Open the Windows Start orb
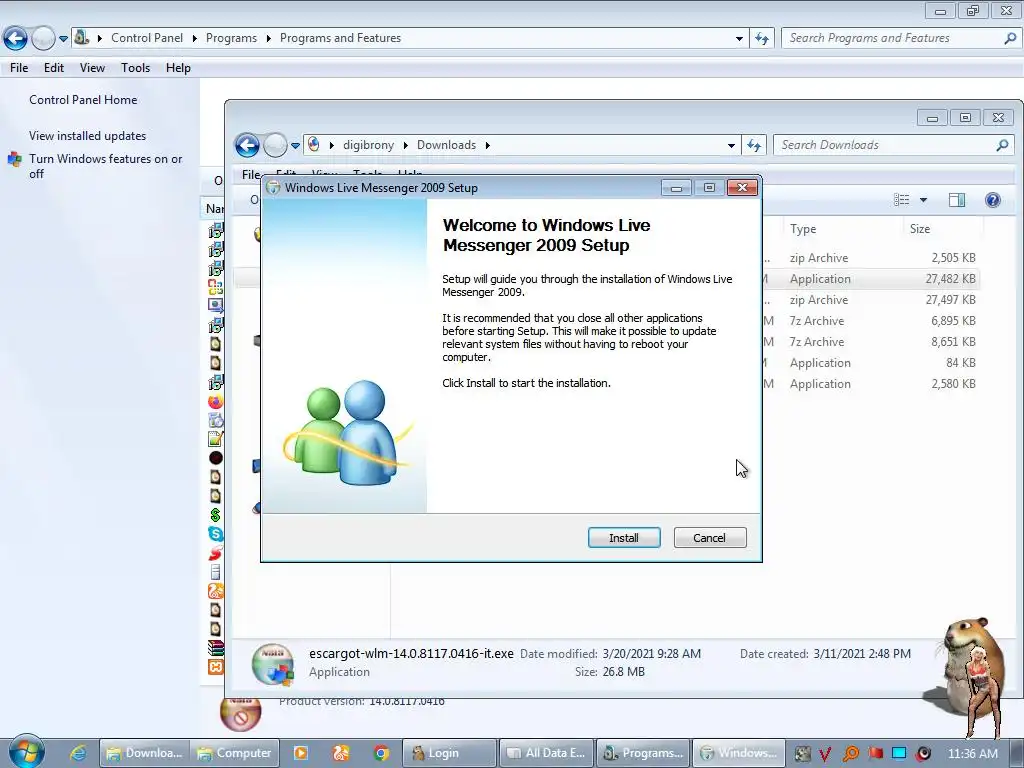1024x768 pixels. (x=26, y=751)
